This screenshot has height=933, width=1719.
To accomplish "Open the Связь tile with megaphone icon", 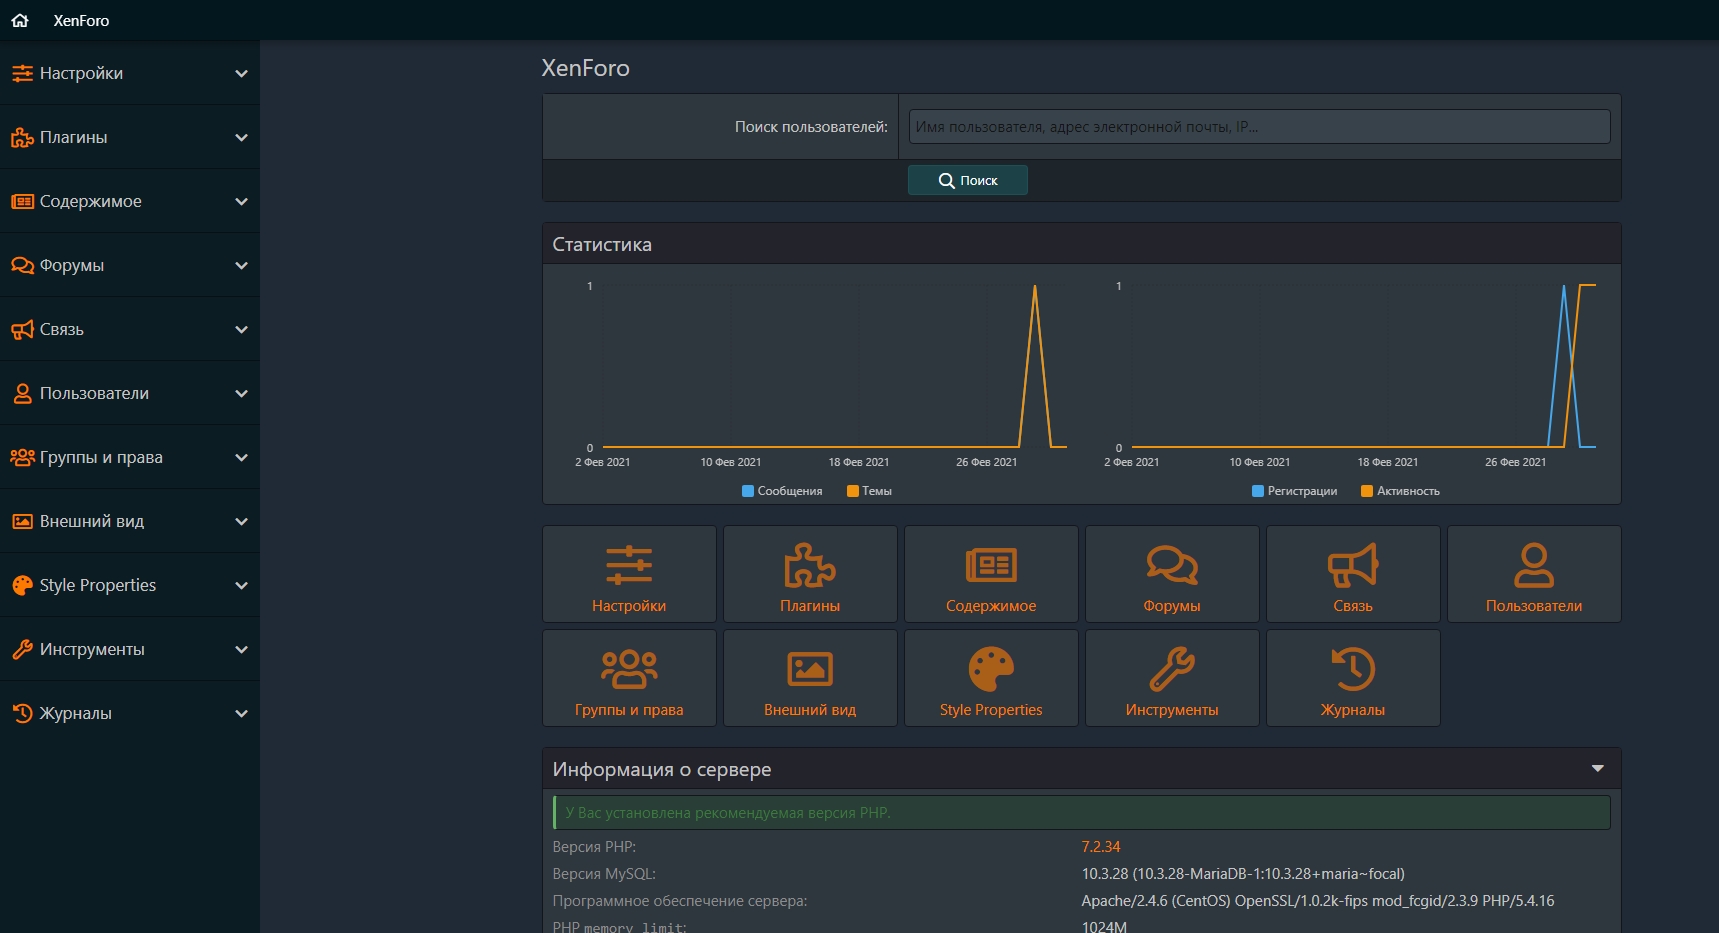I will point(1353,574).
